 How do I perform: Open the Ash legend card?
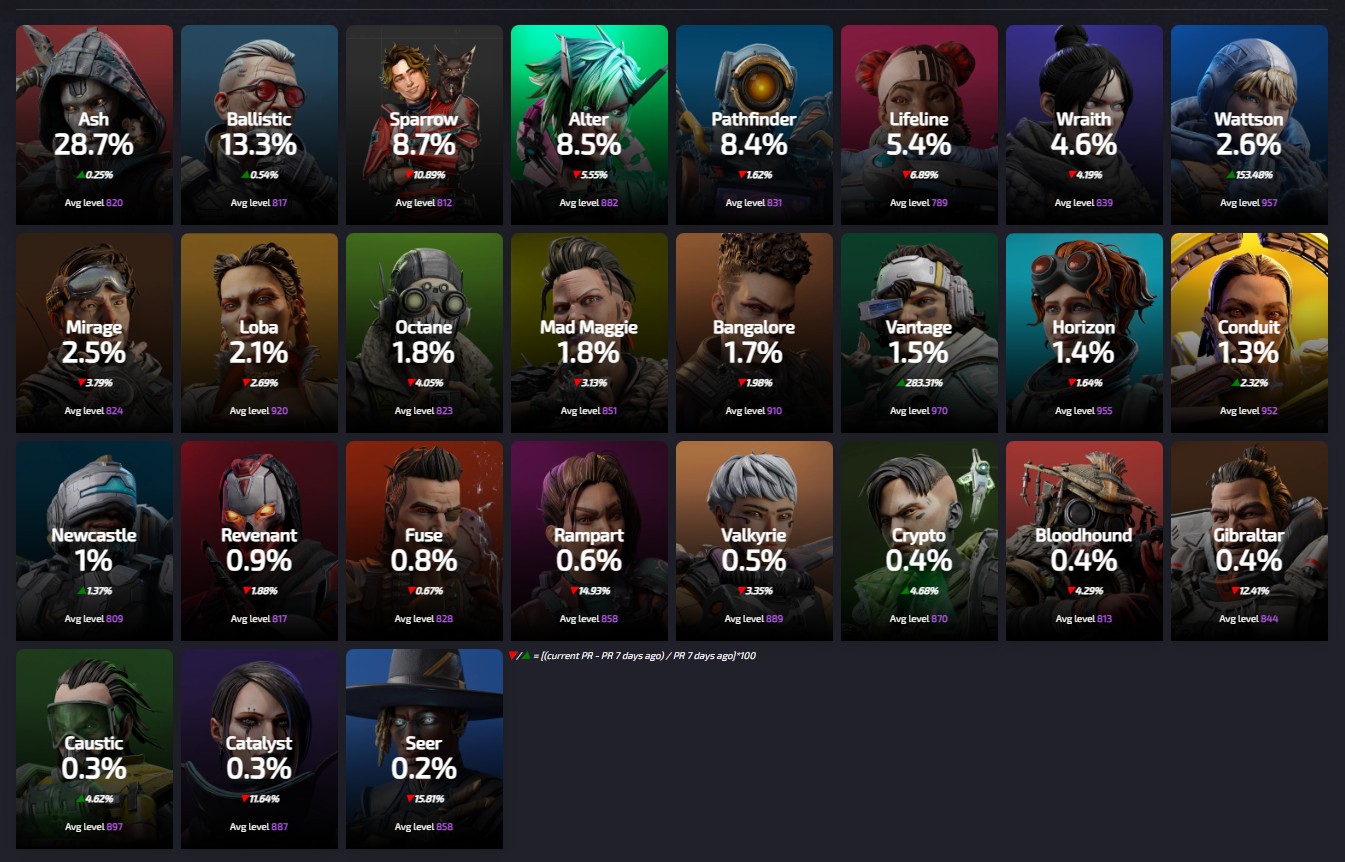pyautogui.click(x=94, y=125)
